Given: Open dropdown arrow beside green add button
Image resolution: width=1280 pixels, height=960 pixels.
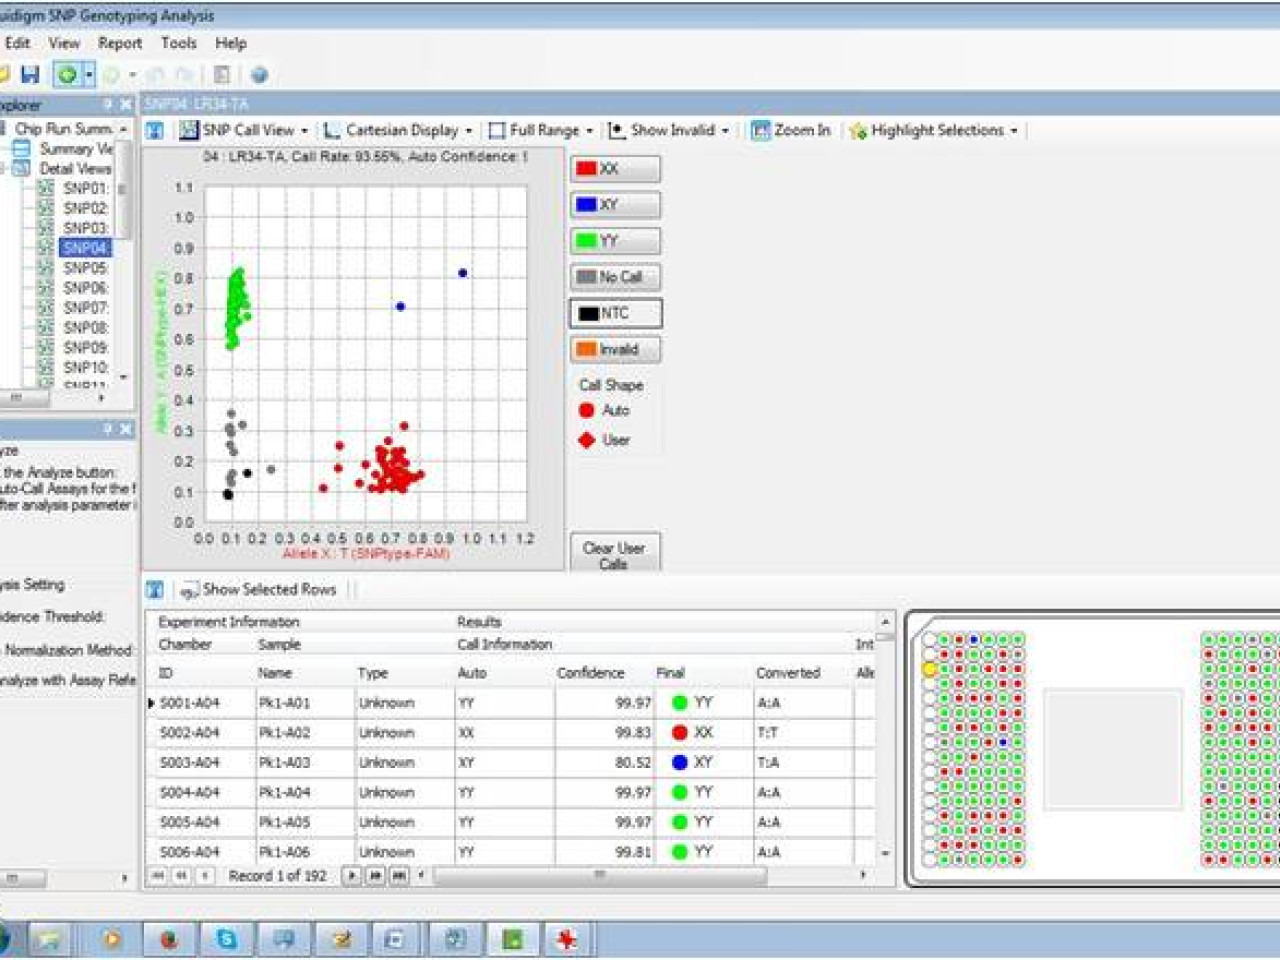Looking at the screenshot, I should point(89,75).
